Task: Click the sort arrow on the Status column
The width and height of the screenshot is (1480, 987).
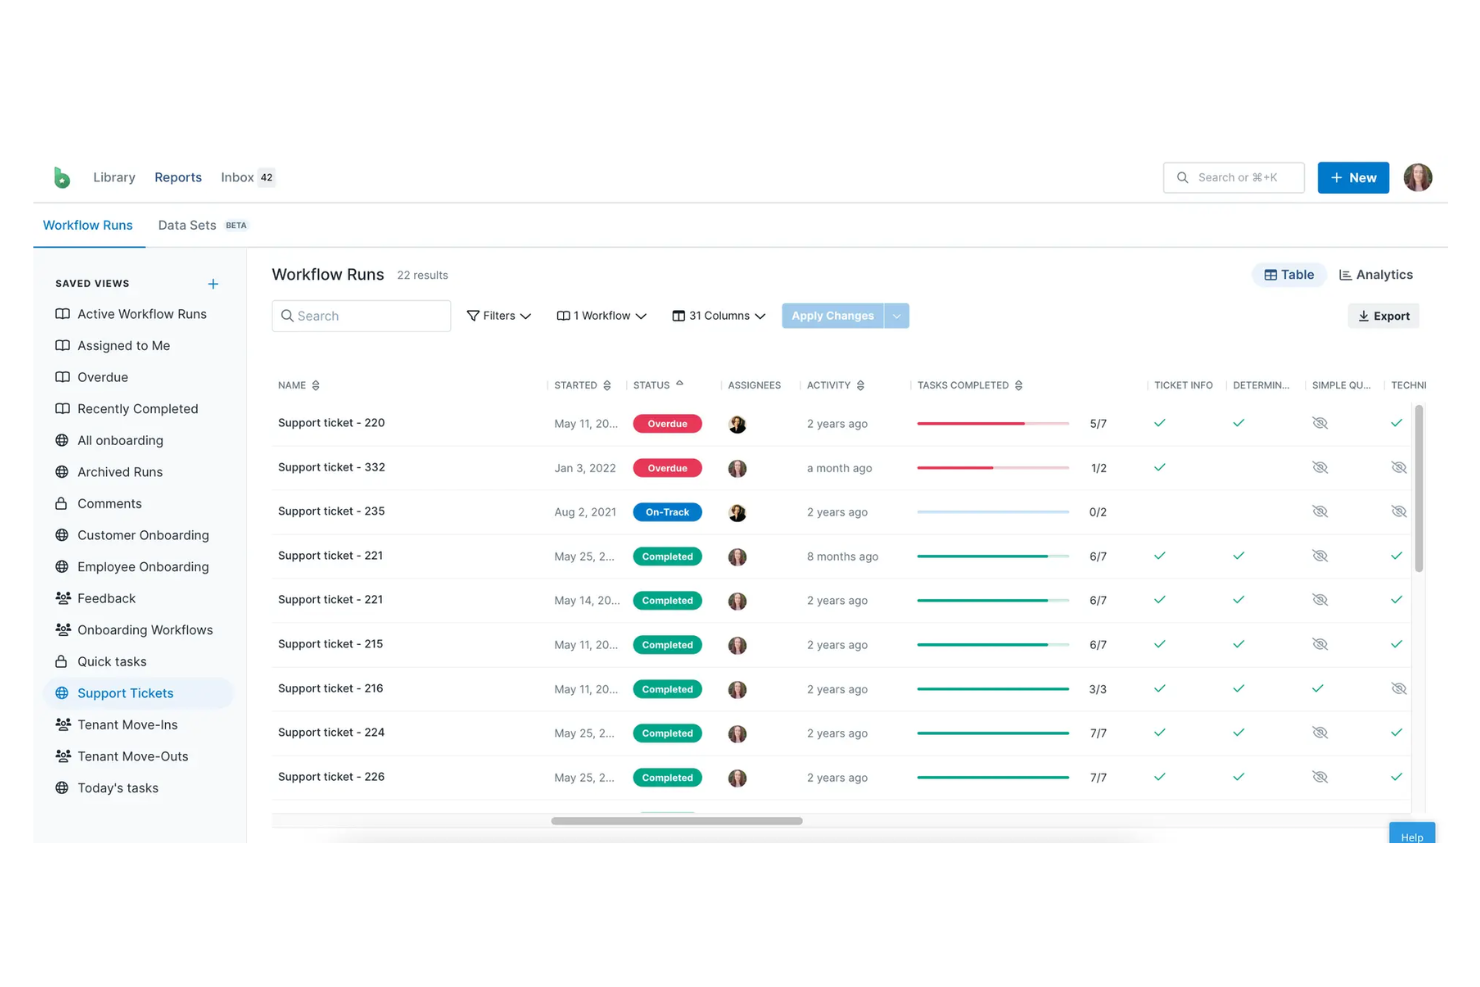Action: (x=680, y=383)
